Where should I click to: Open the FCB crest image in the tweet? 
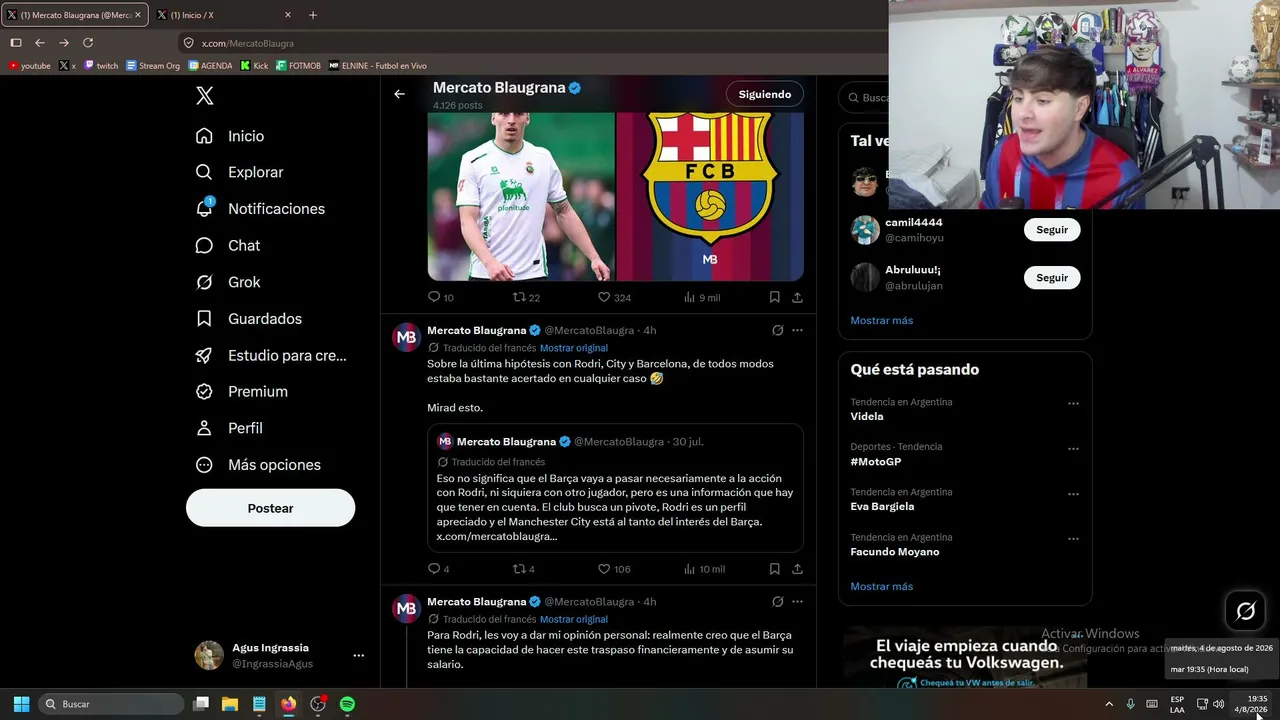click(710, 196)
